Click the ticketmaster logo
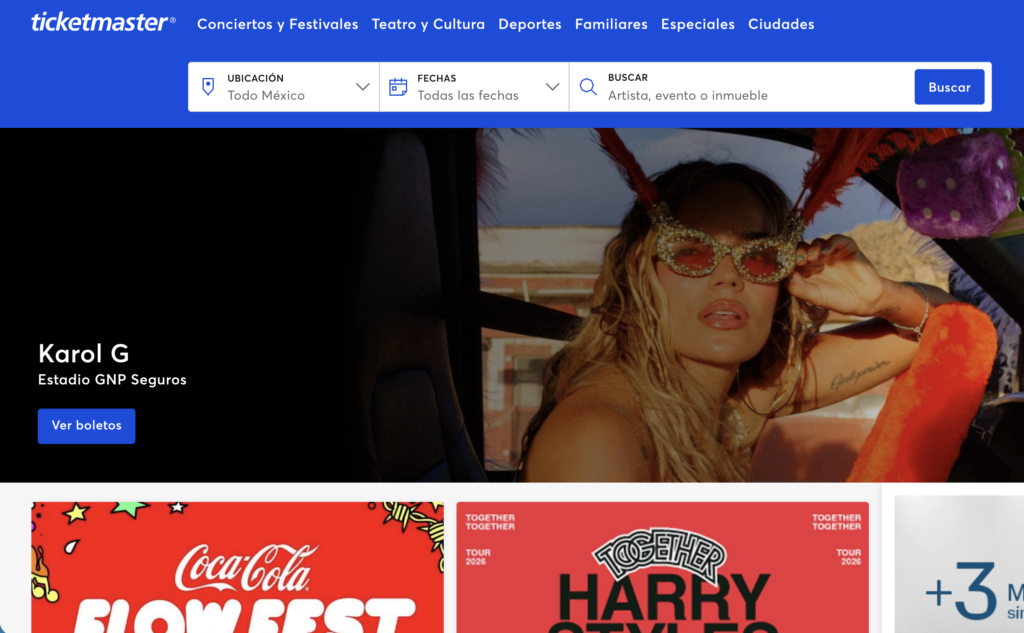Viewport: 1024px width, 633px height. (x=103, y=23)
